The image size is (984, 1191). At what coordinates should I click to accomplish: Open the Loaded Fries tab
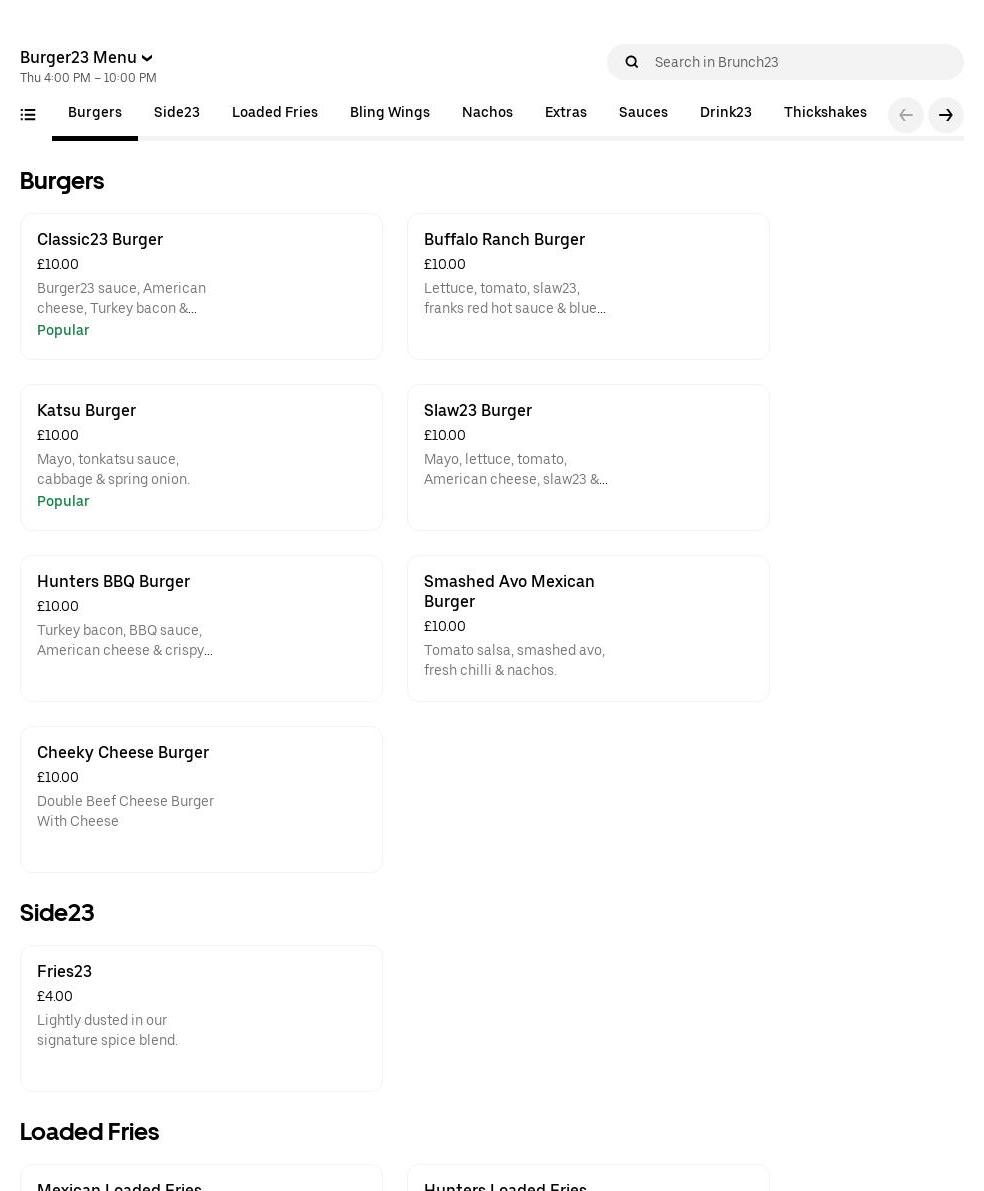tap(275, 113)
